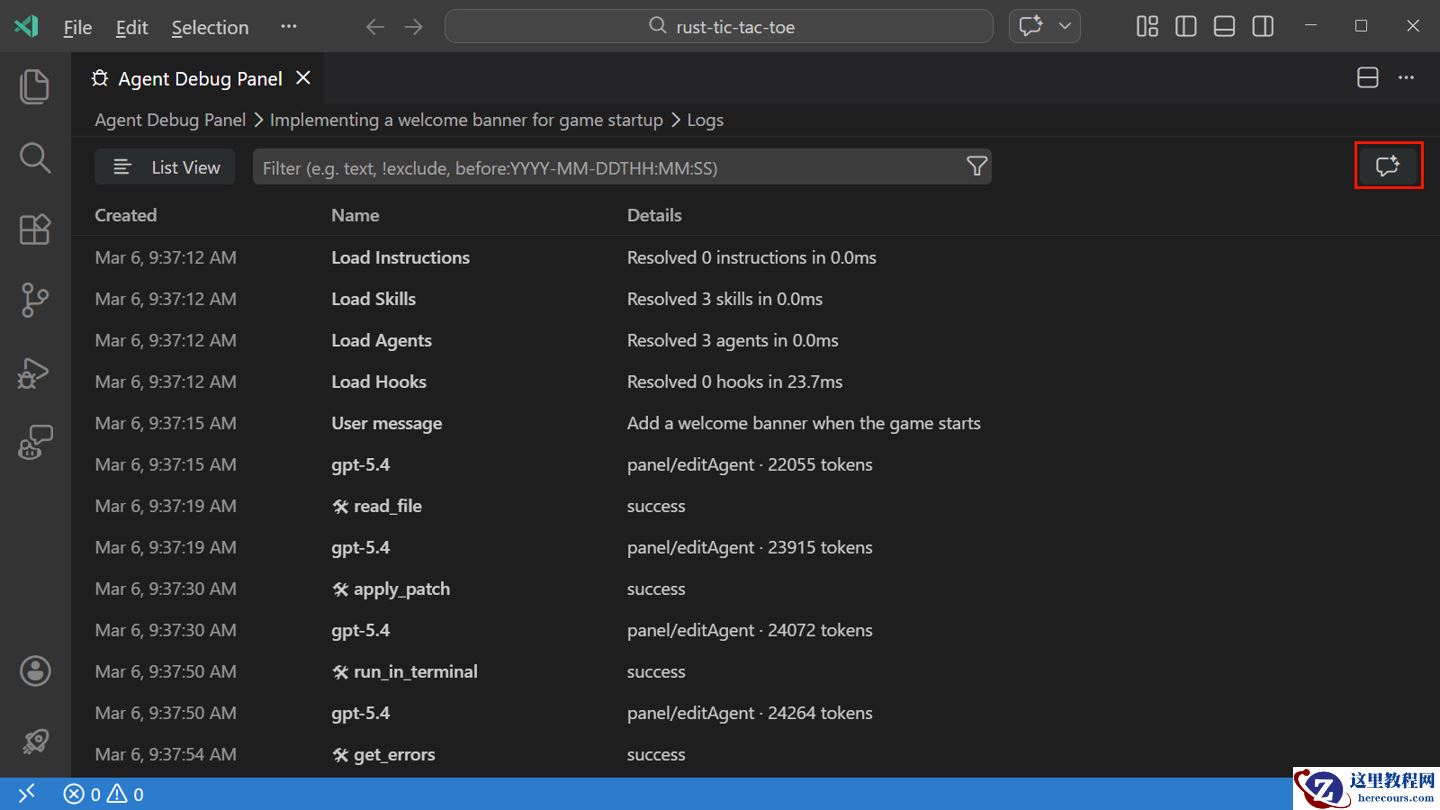Click the filter funnel icon in the filter bar

(x=976, y=166)
